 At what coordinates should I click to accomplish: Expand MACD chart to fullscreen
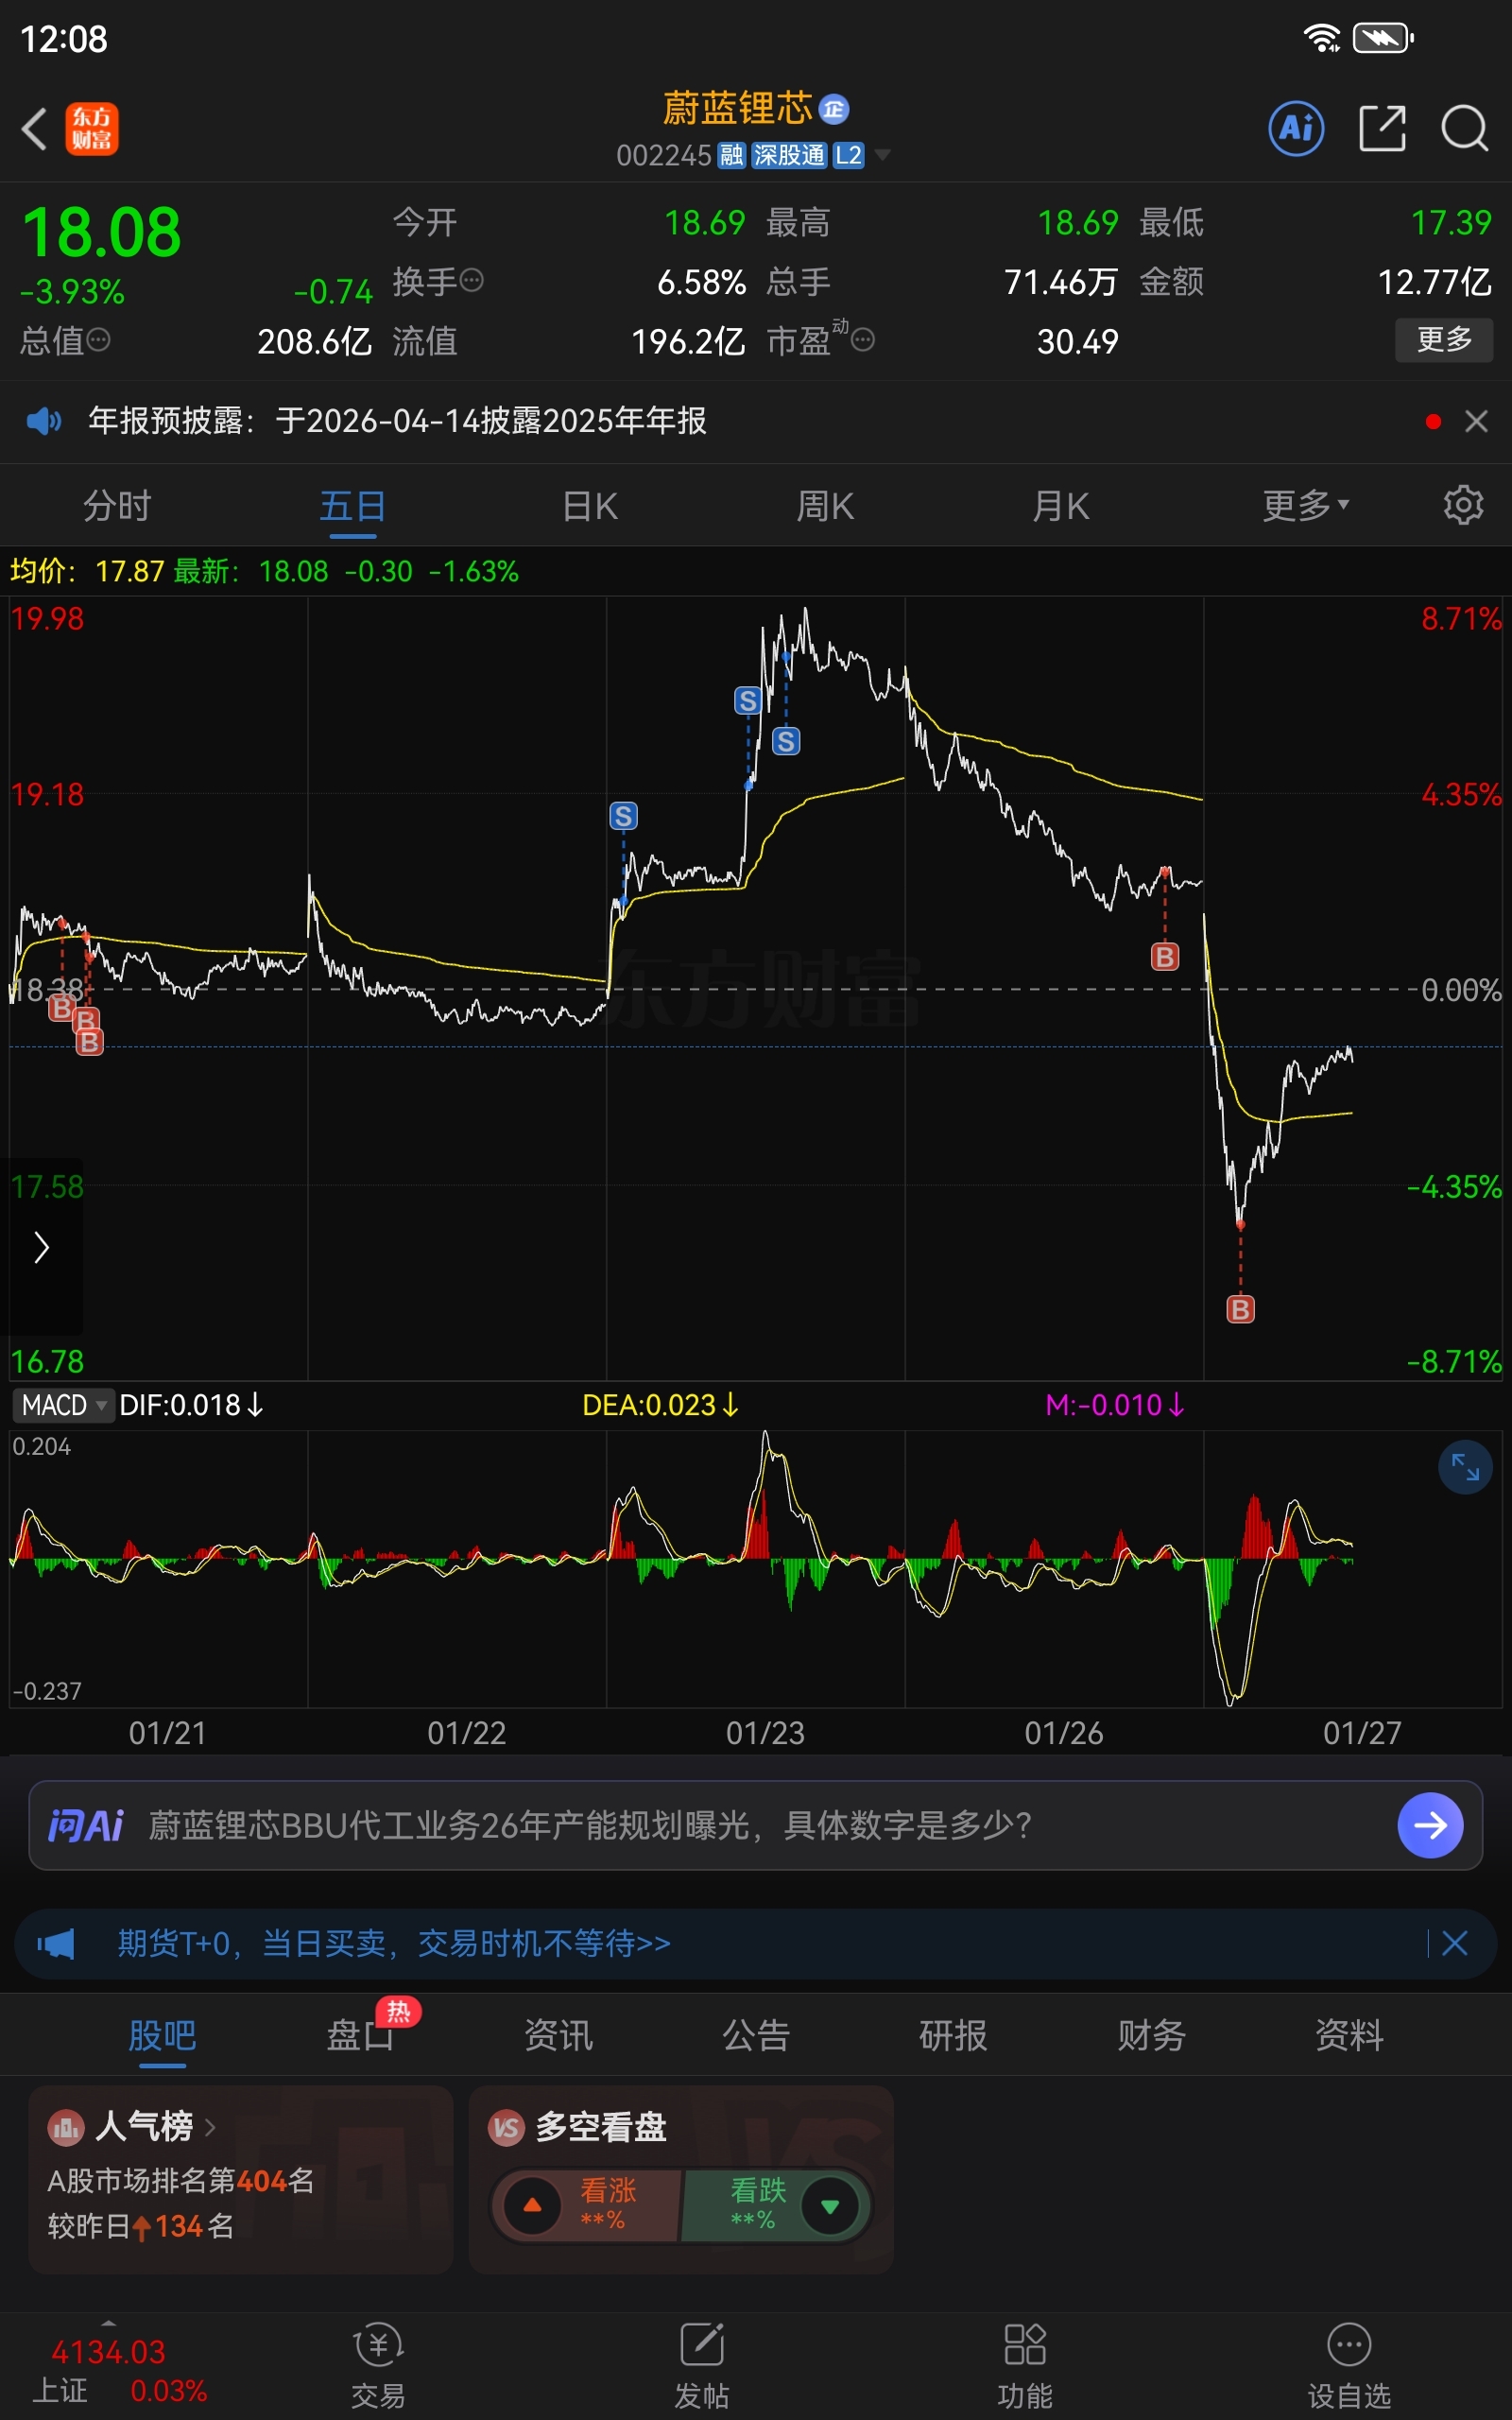(1465, 1467)
